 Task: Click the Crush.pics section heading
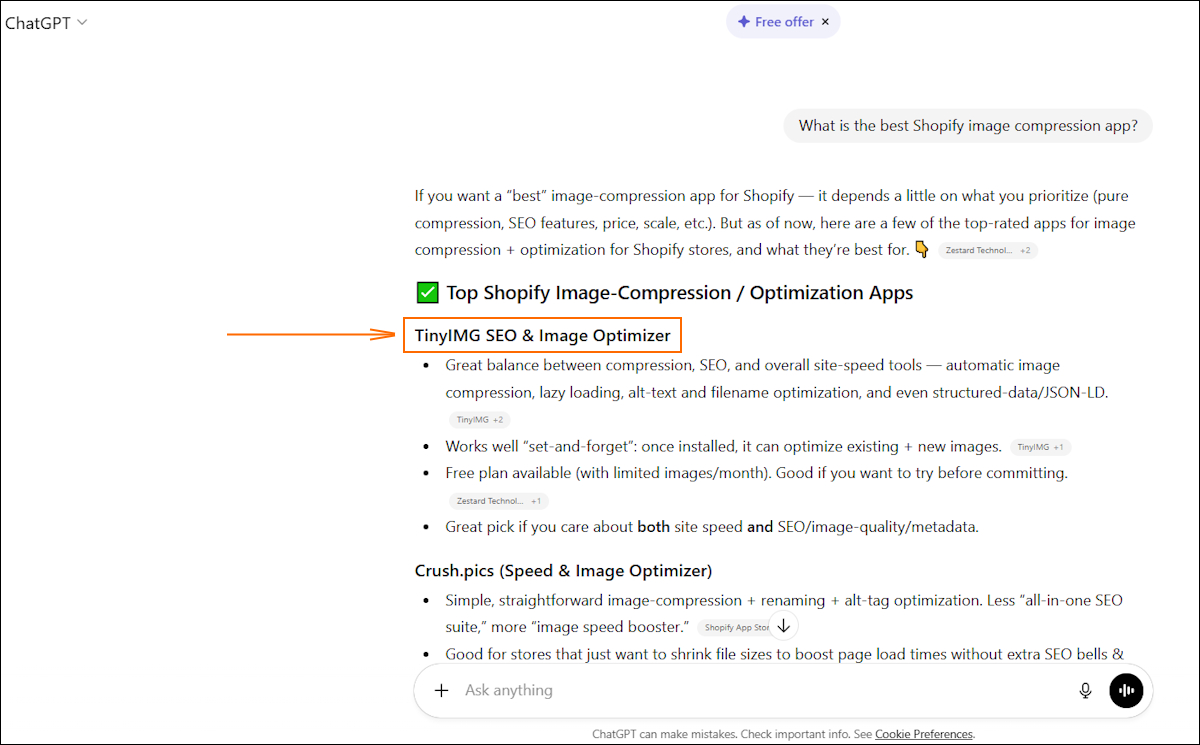pyautogui.click(x=562, y=570)
